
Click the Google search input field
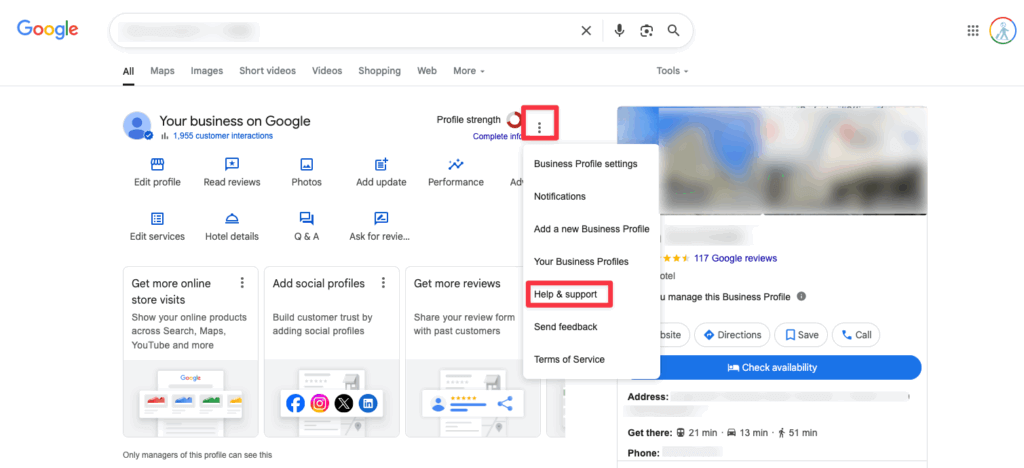tap(346, 31)
